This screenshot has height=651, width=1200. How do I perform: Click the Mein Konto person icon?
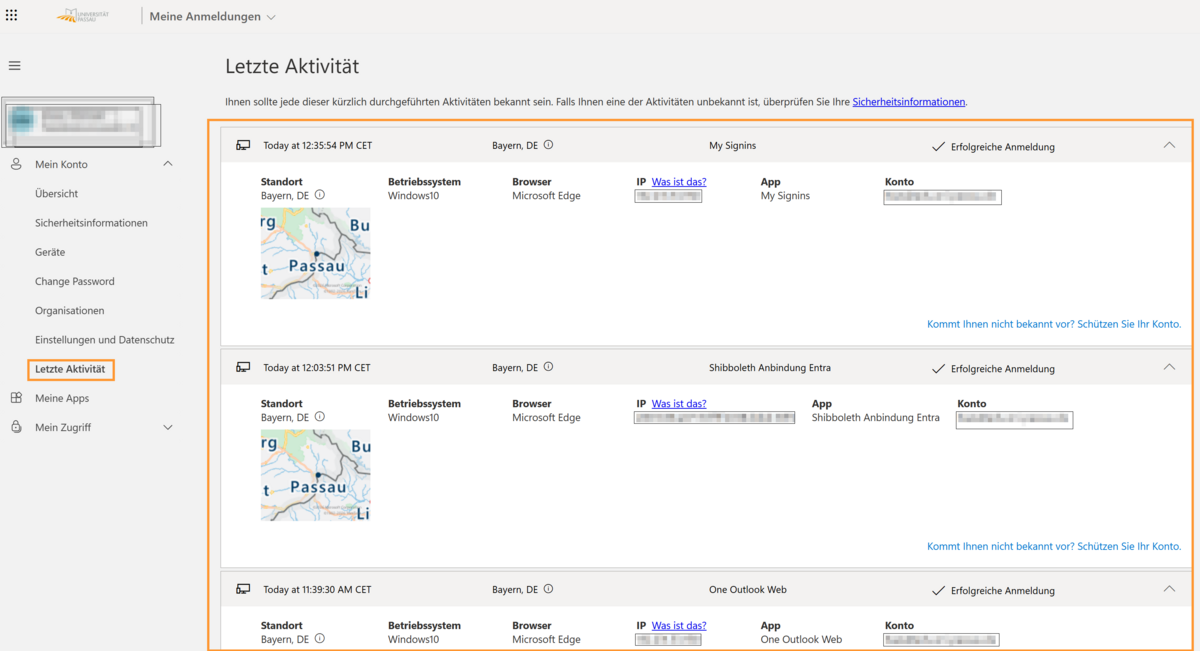[x=16, y=164]
